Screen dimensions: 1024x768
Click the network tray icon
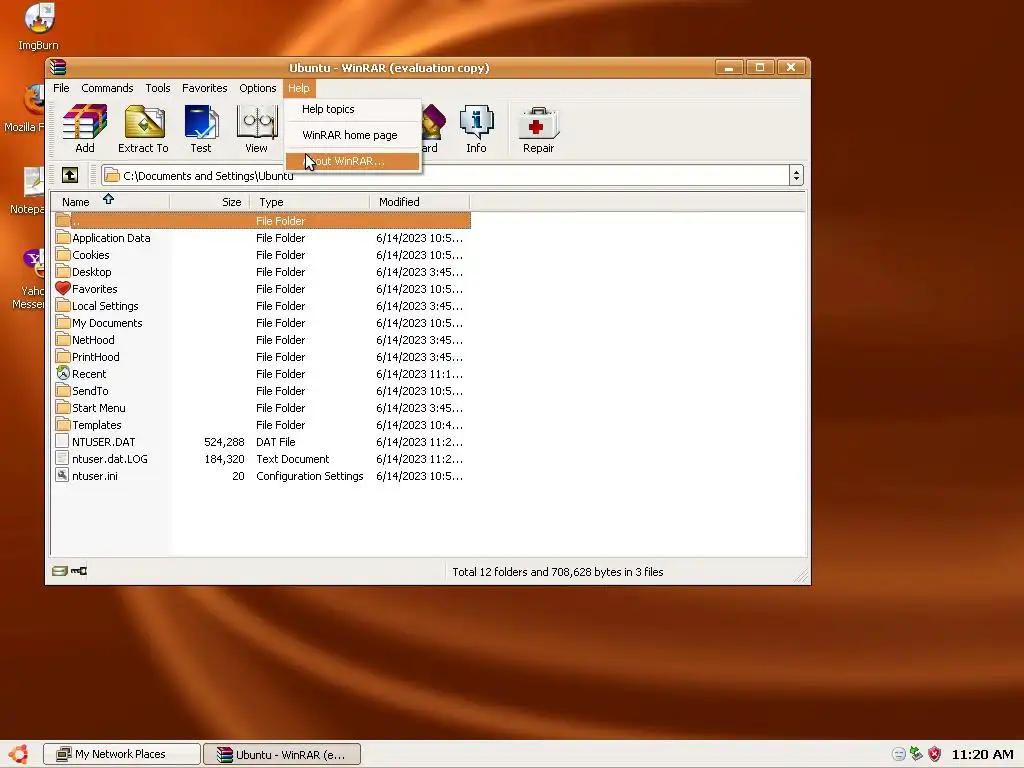tap(916, 754)
